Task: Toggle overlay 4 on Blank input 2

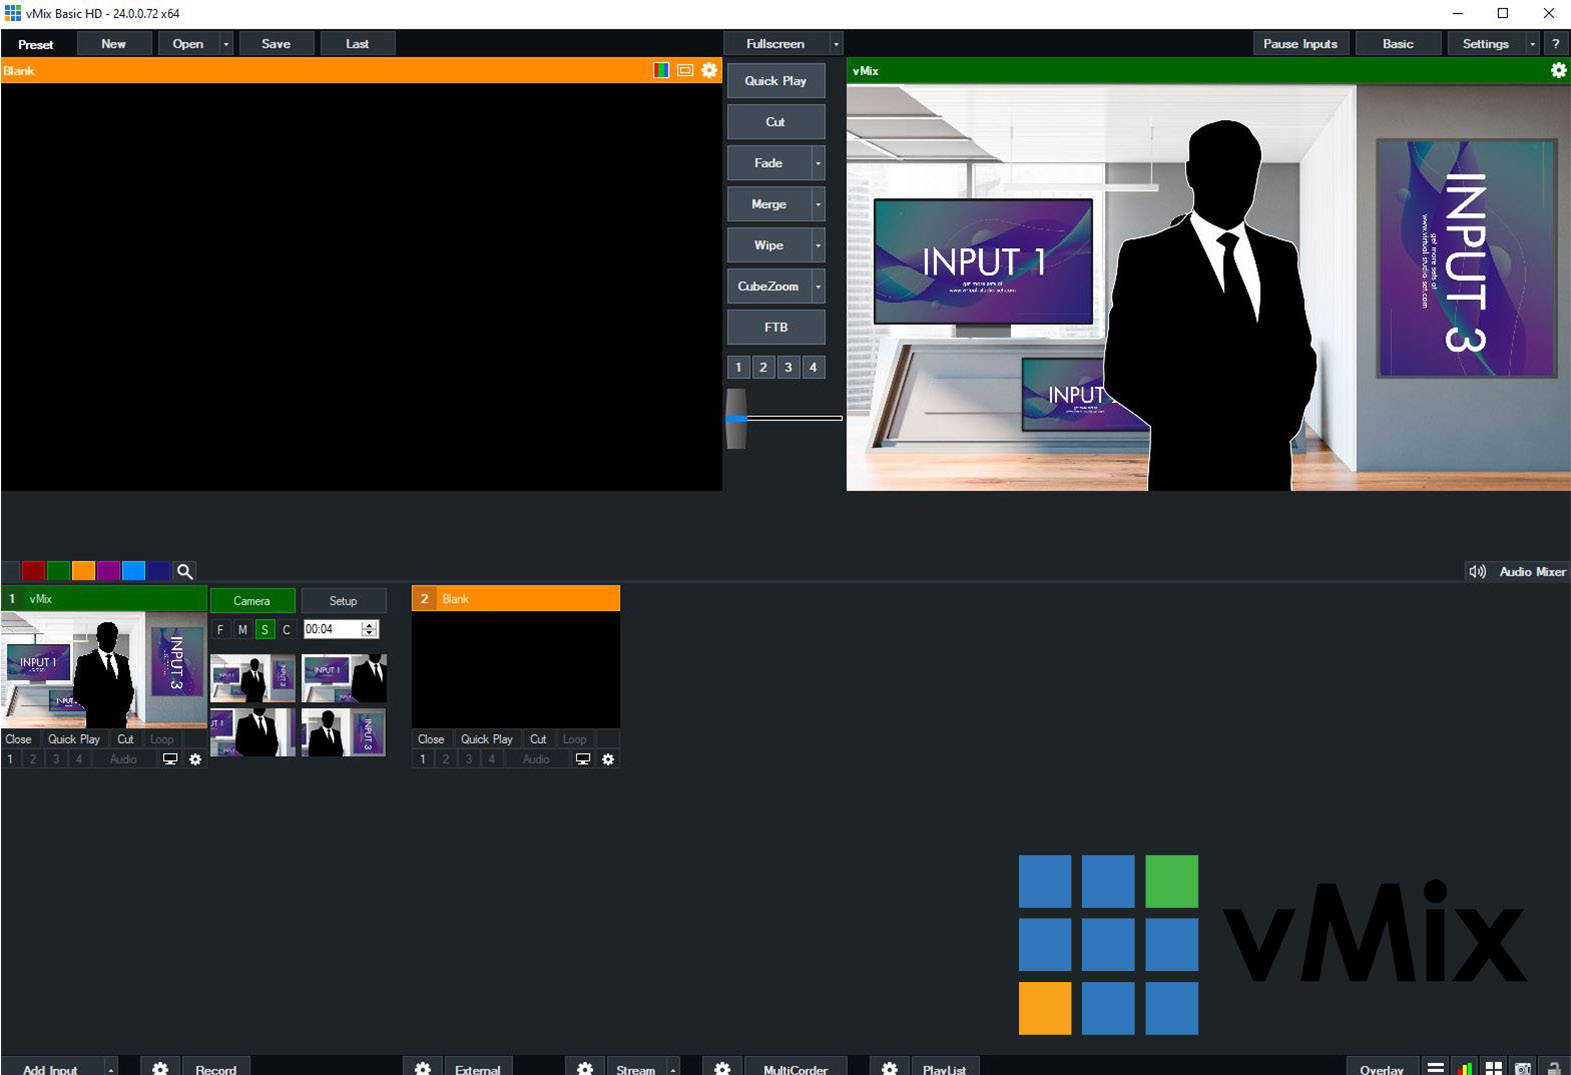Action: 491,759
